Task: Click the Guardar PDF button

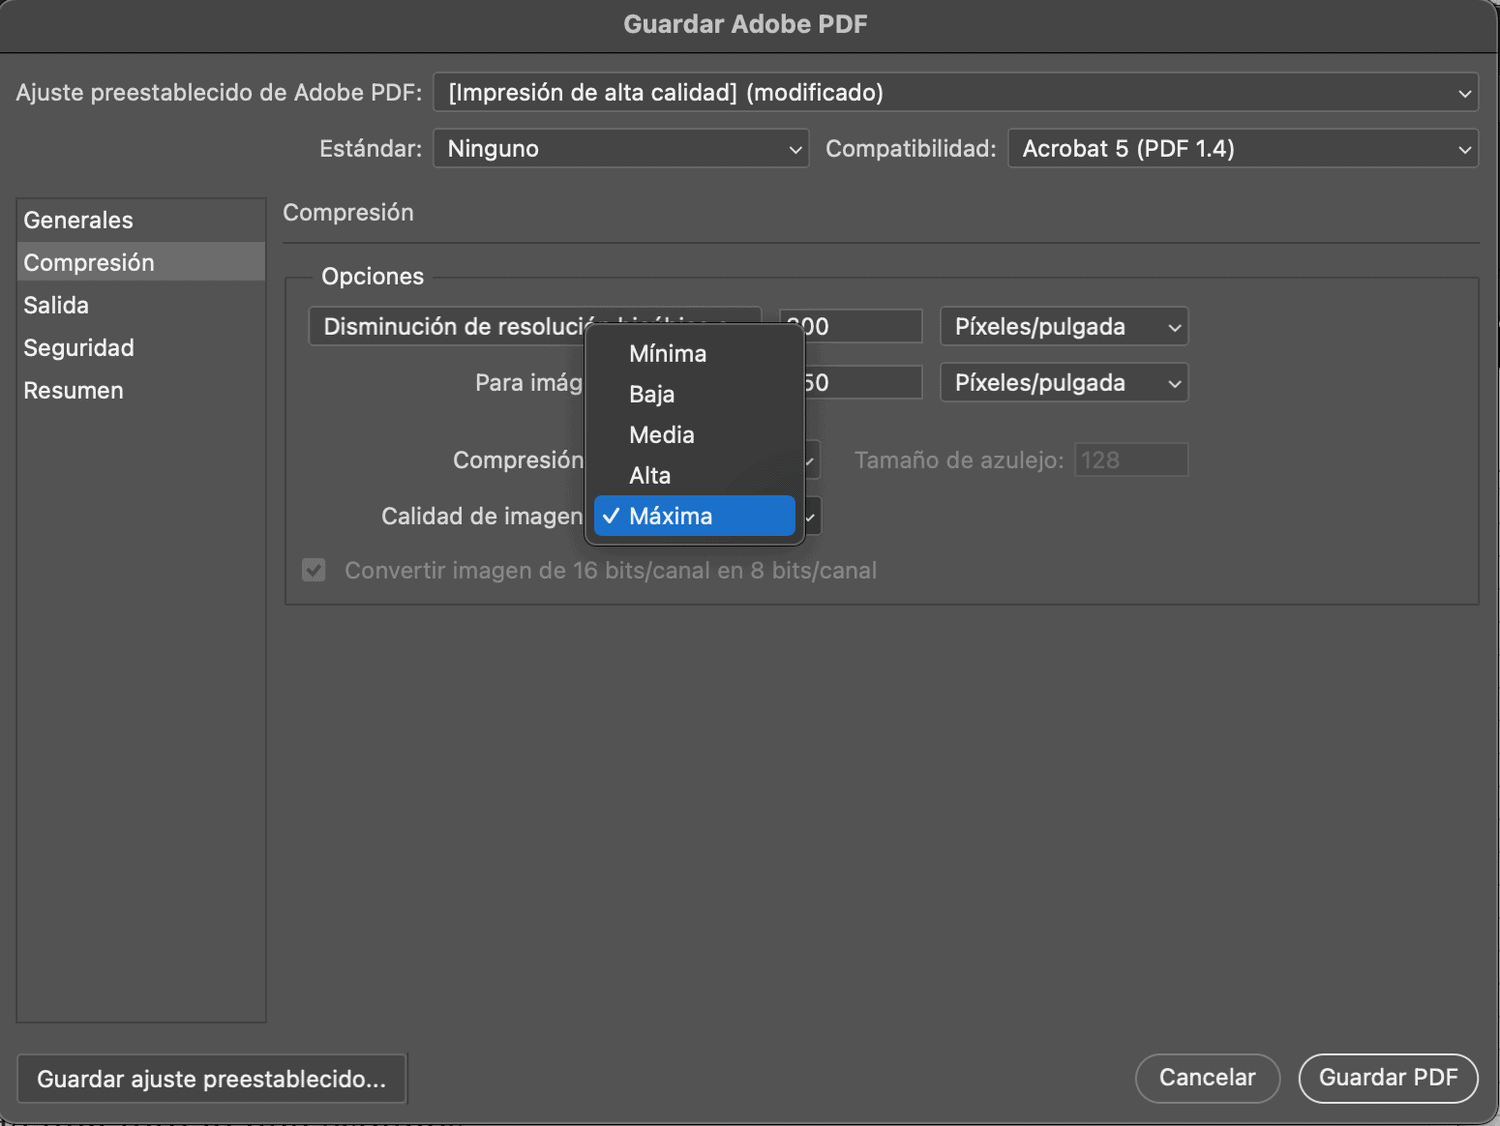Action: pyautogui.click(x=1388, y=1078)
